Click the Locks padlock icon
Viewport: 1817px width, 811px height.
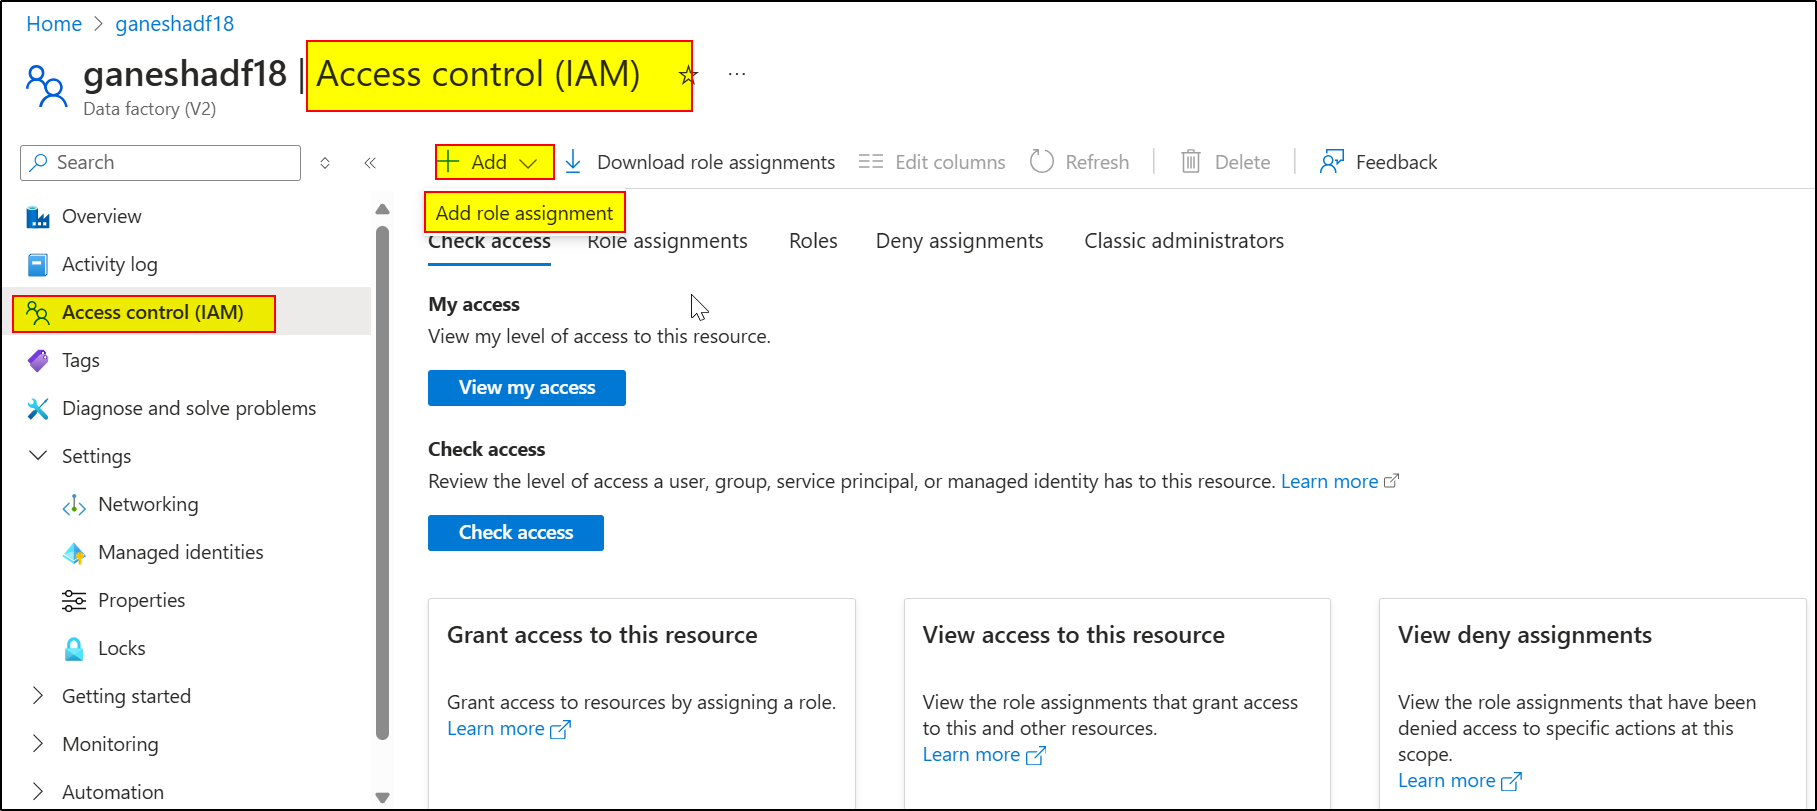tap(74, 649)
